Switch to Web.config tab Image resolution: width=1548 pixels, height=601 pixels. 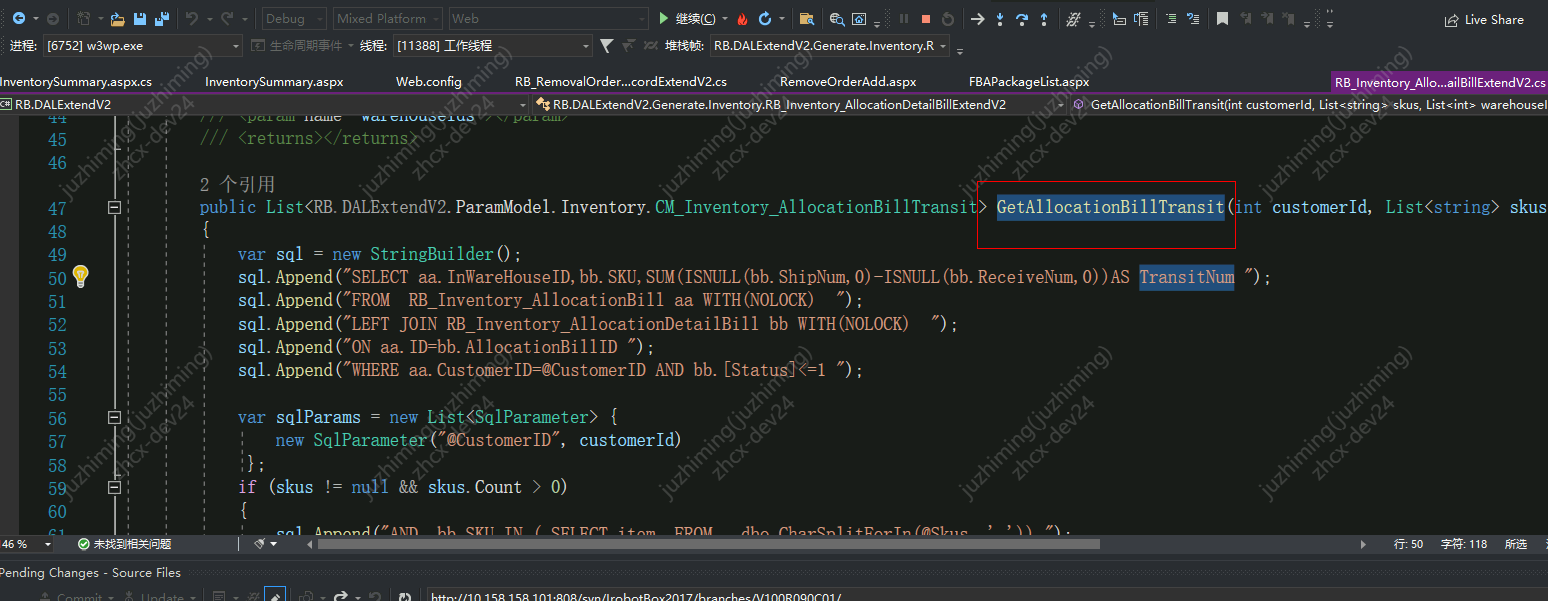tap(429, 82)
